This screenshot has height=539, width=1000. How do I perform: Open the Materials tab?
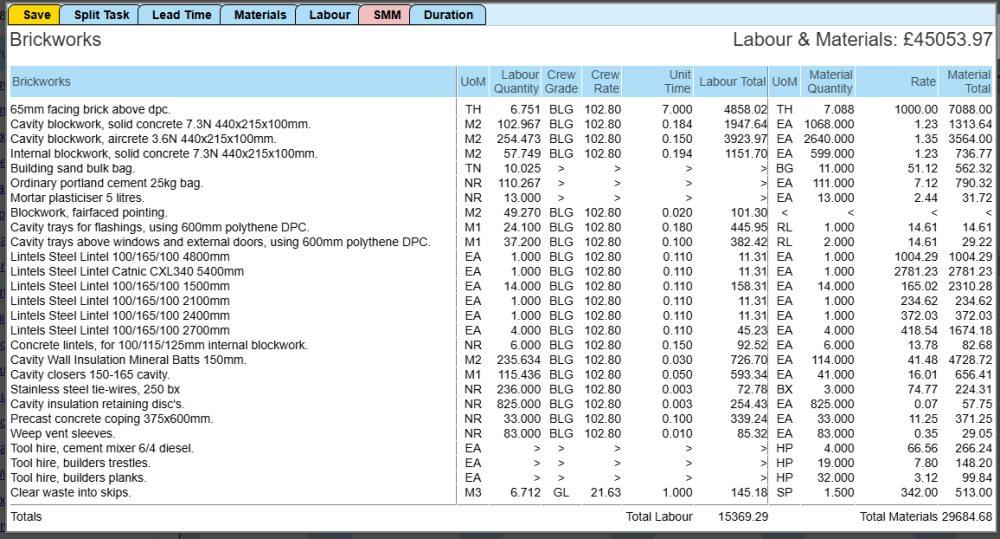click(259, 15)
